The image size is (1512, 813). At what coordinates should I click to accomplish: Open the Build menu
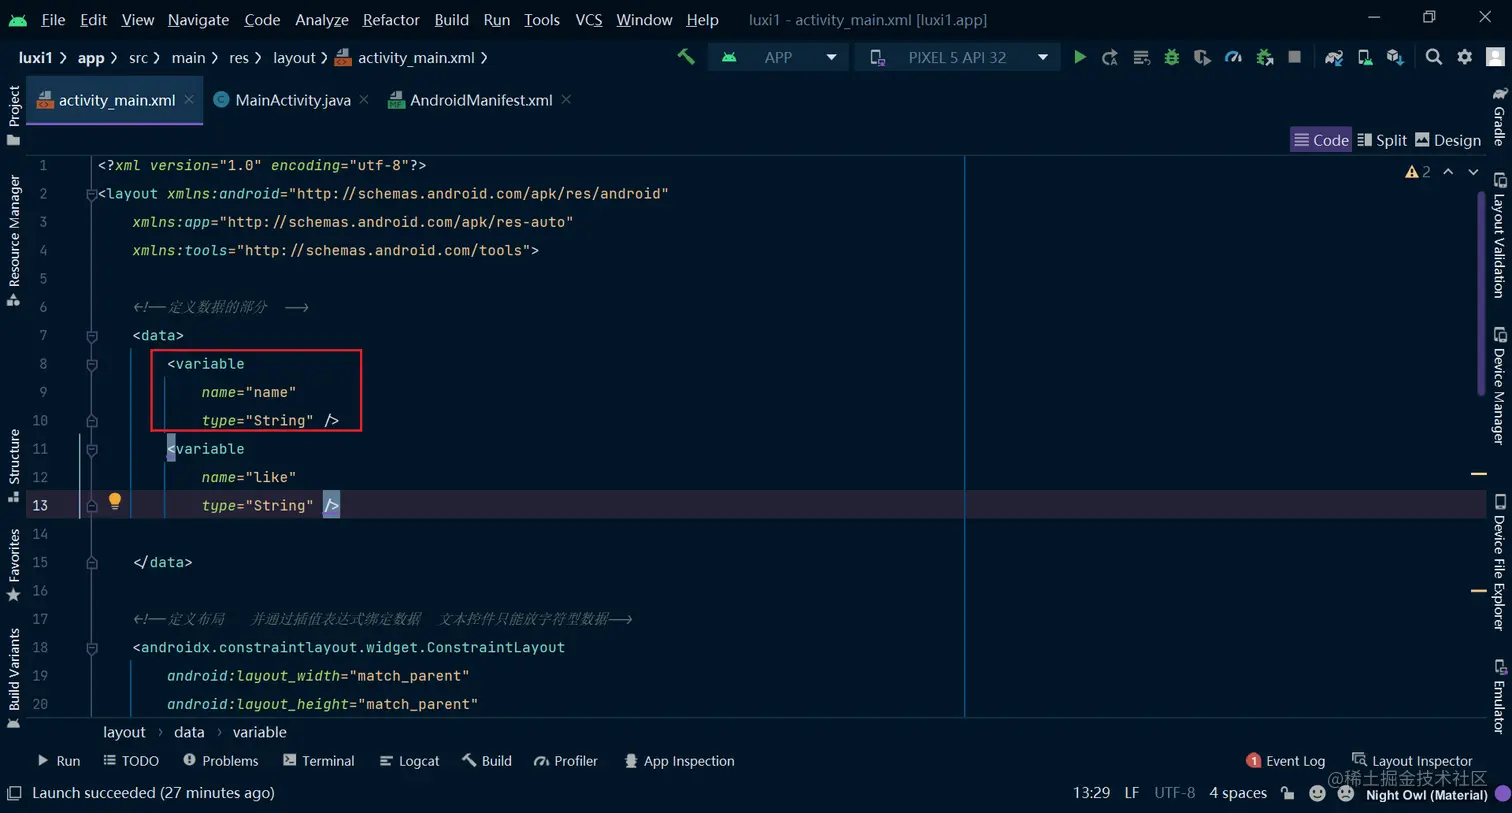(451, 20)
